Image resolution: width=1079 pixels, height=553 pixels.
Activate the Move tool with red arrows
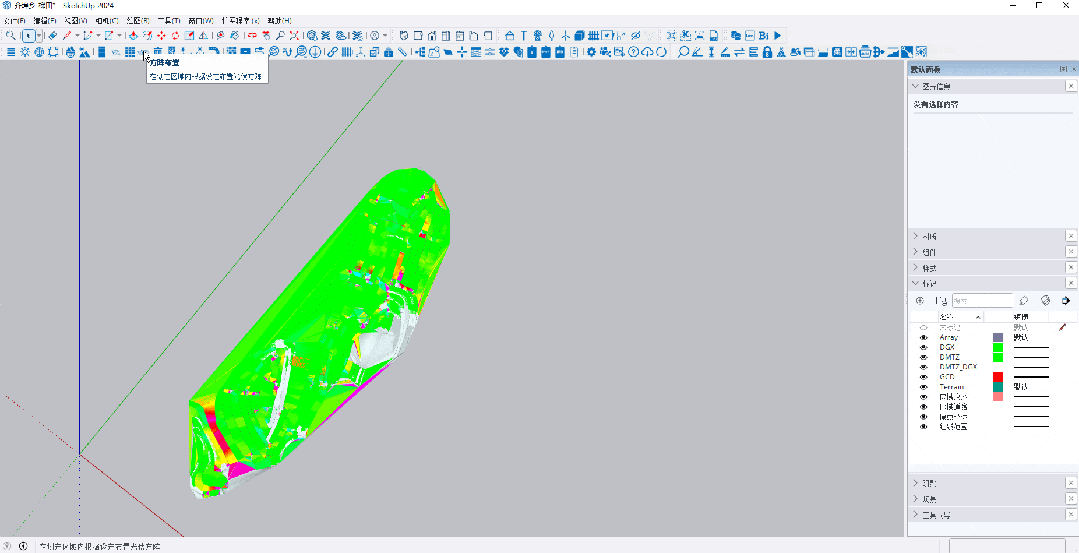click(x=160, y=35)
